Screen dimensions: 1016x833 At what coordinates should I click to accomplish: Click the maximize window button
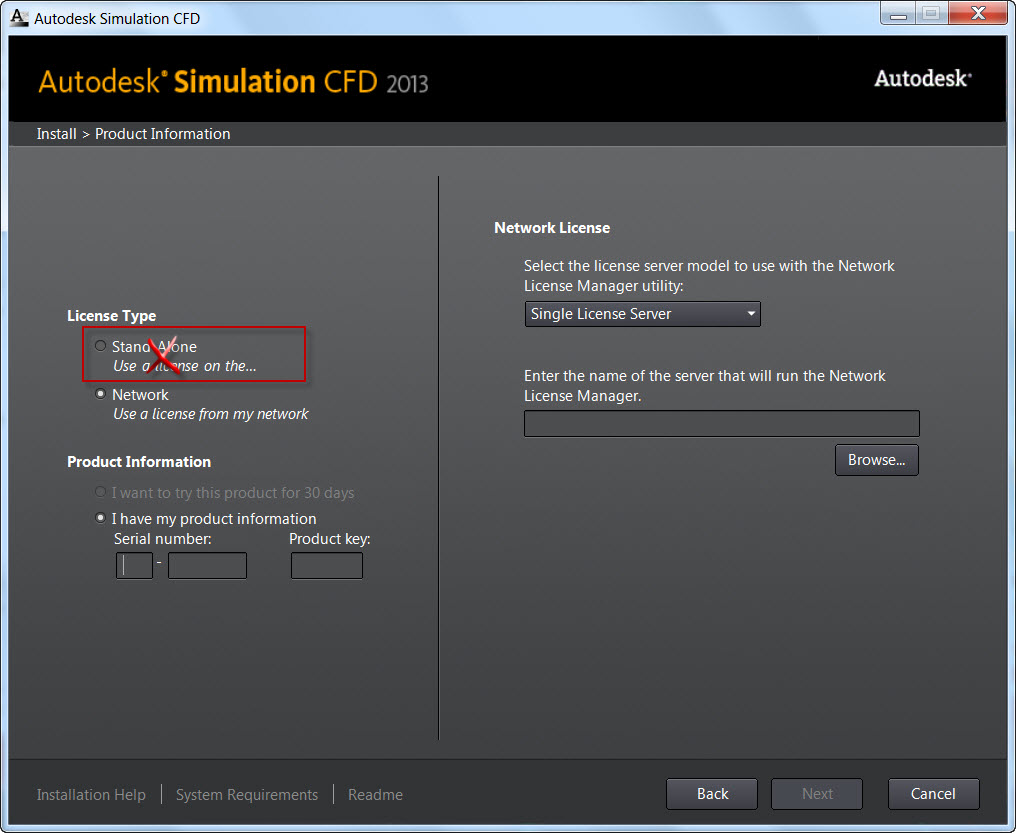pyautogui.click(x=931, y=14)
